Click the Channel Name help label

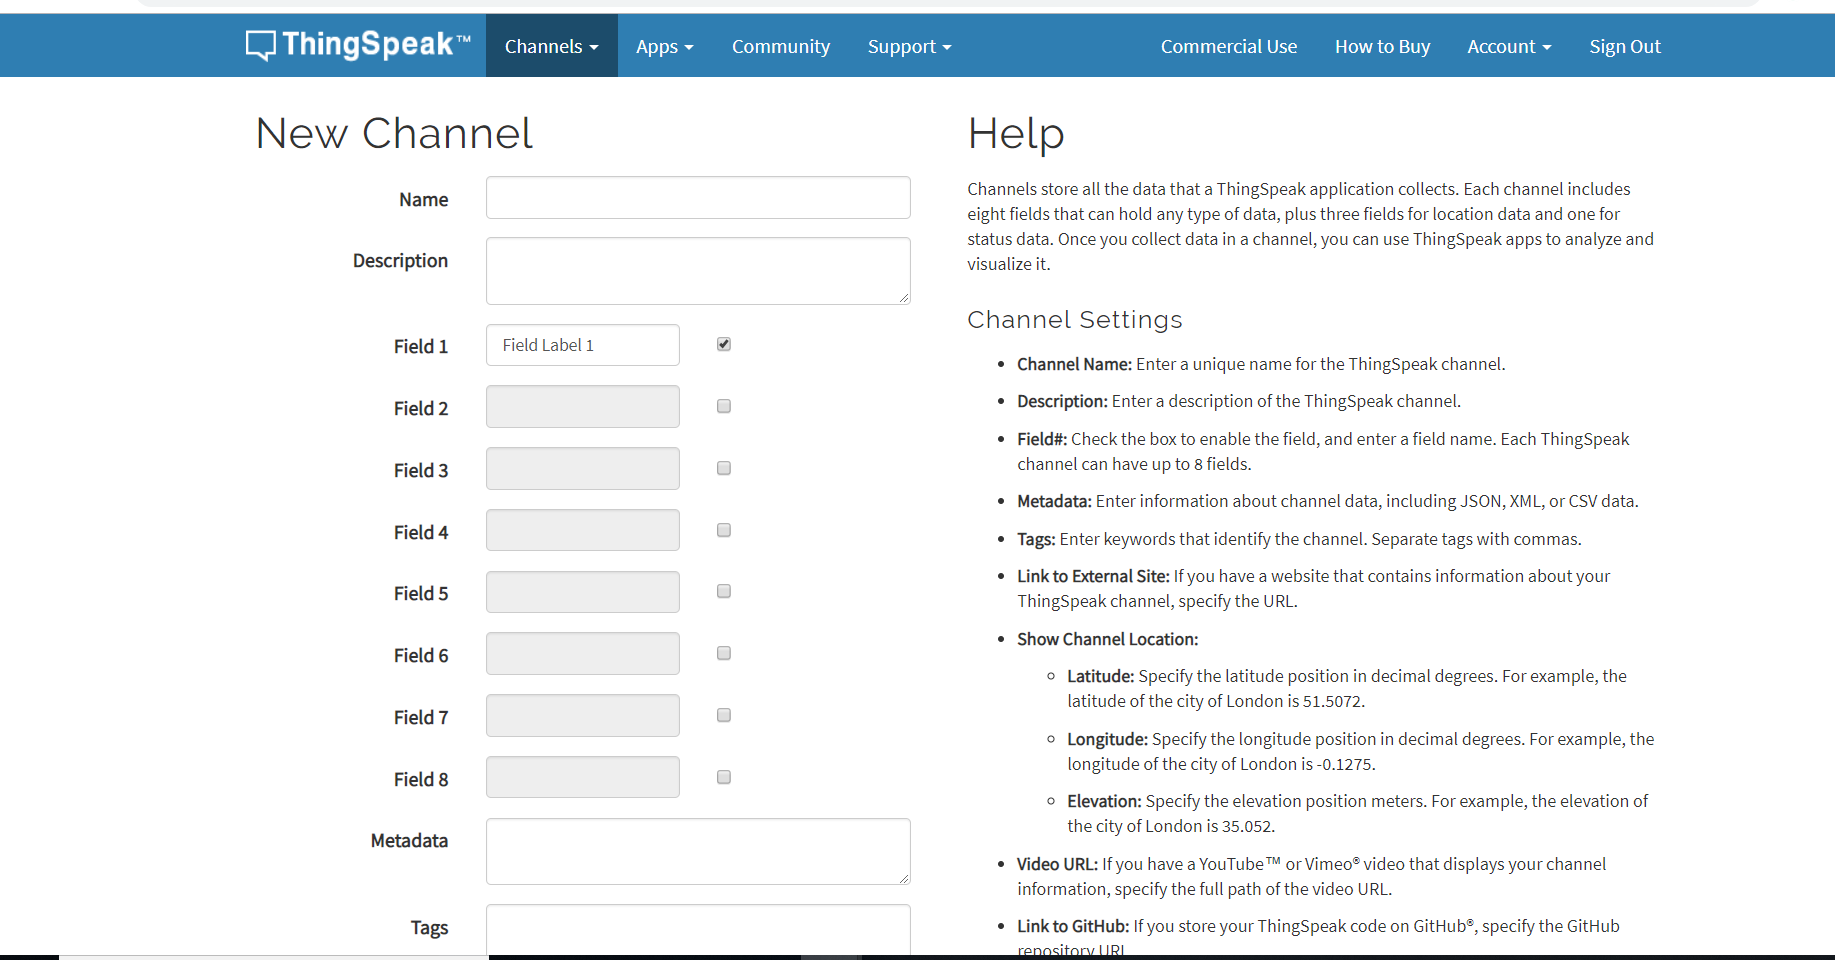(x=1074, y=364)
